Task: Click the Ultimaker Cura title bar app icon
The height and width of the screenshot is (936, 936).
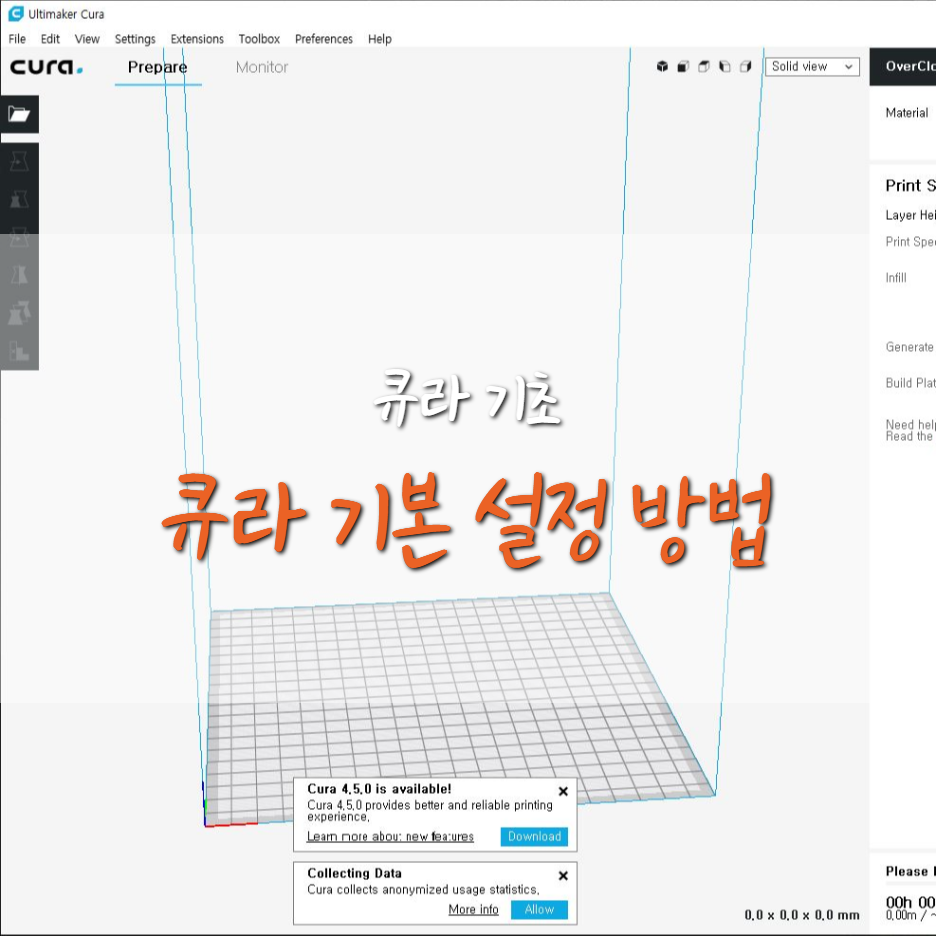Action: click(x=16, y=13)
